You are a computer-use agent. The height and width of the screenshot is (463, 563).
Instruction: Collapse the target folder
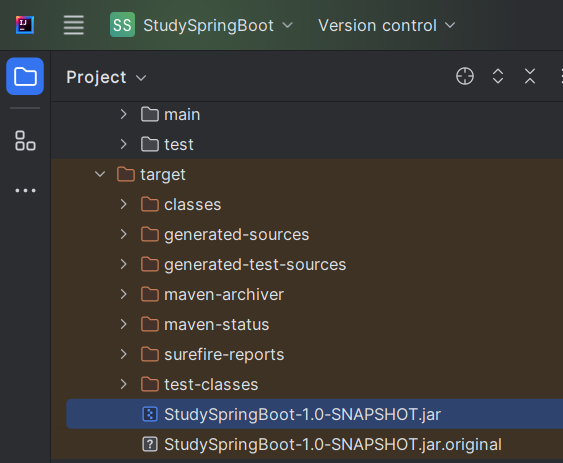click(x=100, y=174)
